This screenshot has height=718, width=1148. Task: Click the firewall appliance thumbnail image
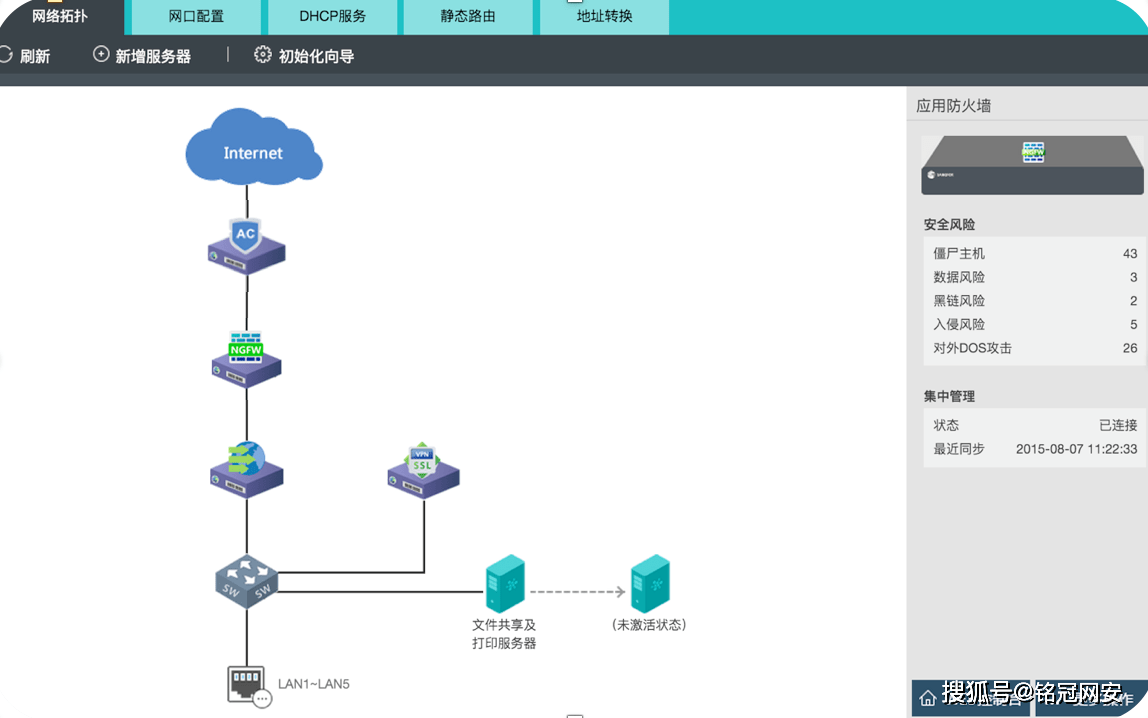[1032, 165]
